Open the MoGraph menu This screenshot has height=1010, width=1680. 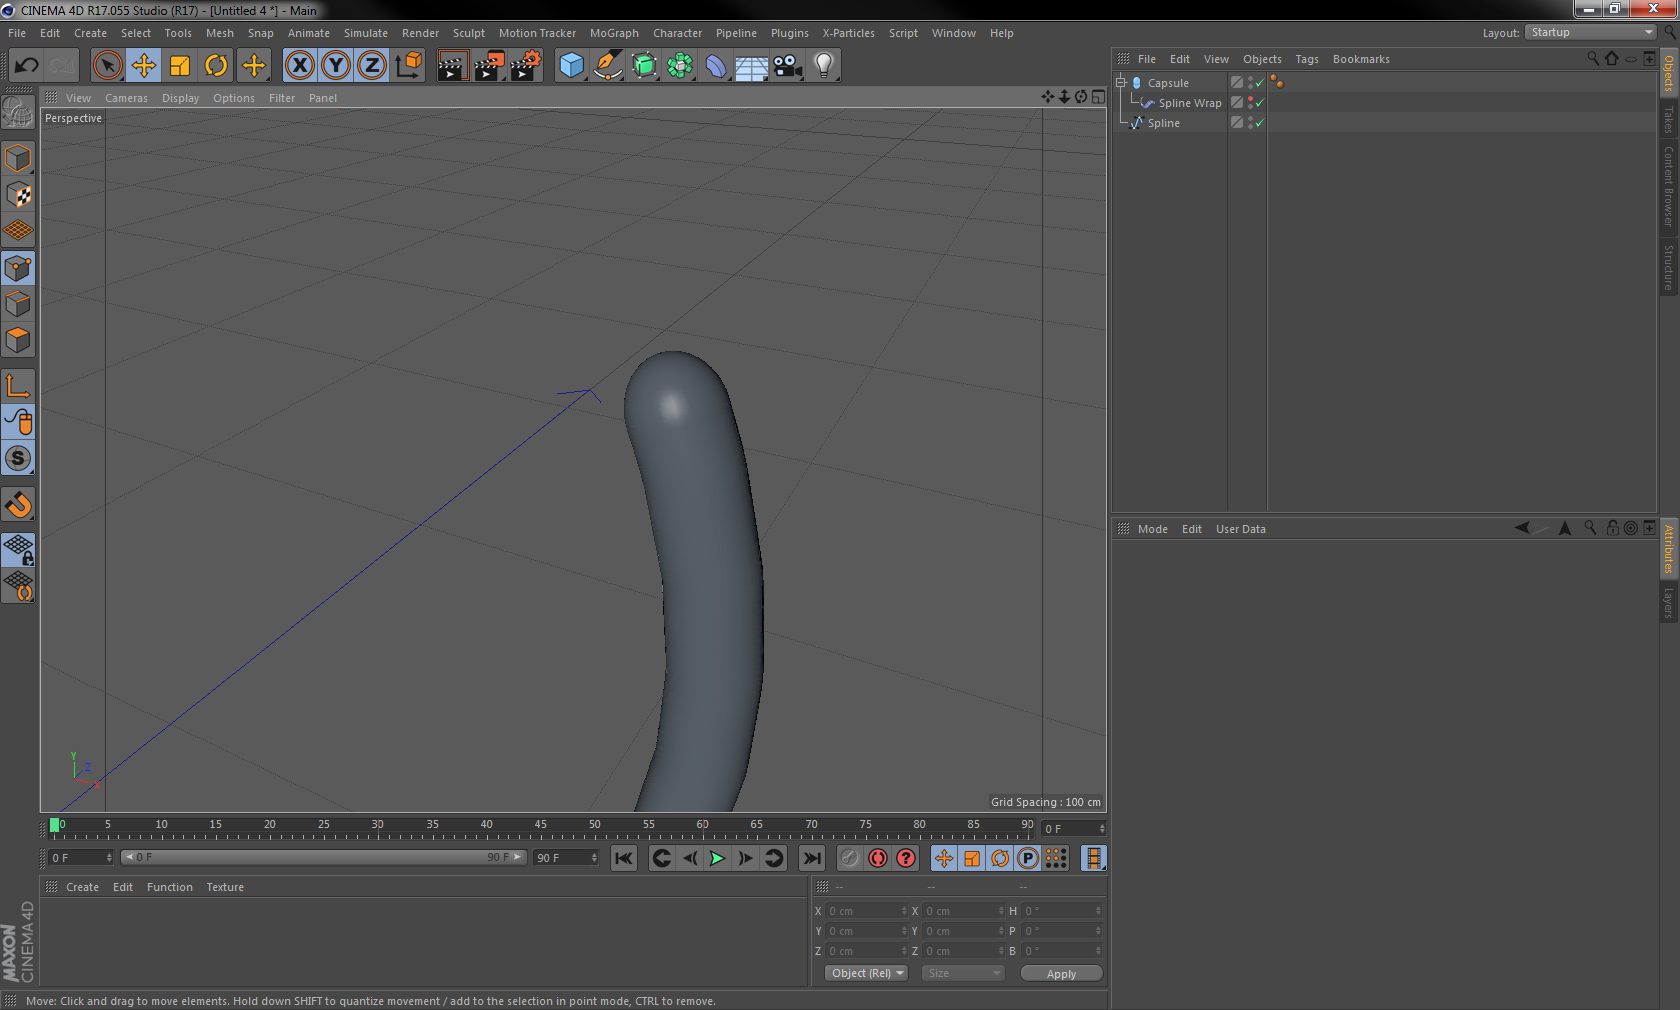click(x=614, y=33)
